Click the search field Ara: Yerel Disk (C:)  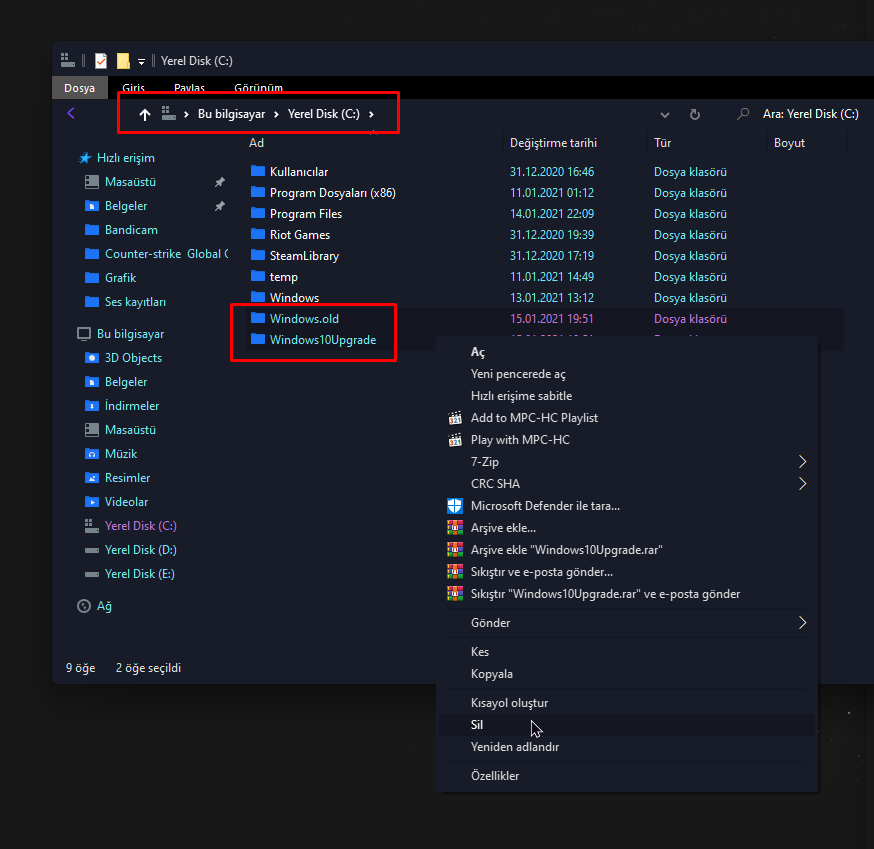pos(810,114)
